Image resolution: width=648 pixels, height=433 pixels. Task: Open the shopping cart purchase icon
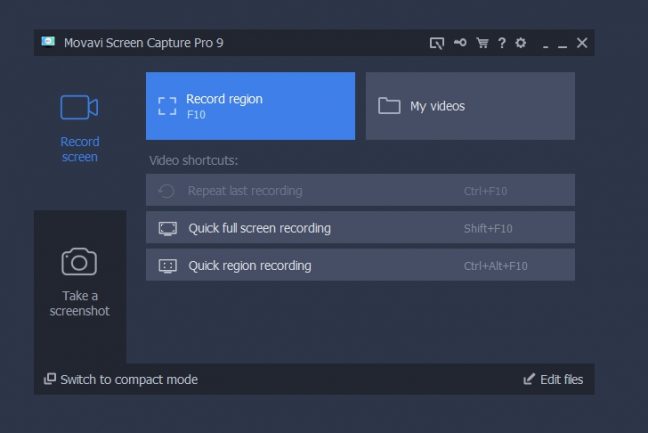(x=482, y=43)
